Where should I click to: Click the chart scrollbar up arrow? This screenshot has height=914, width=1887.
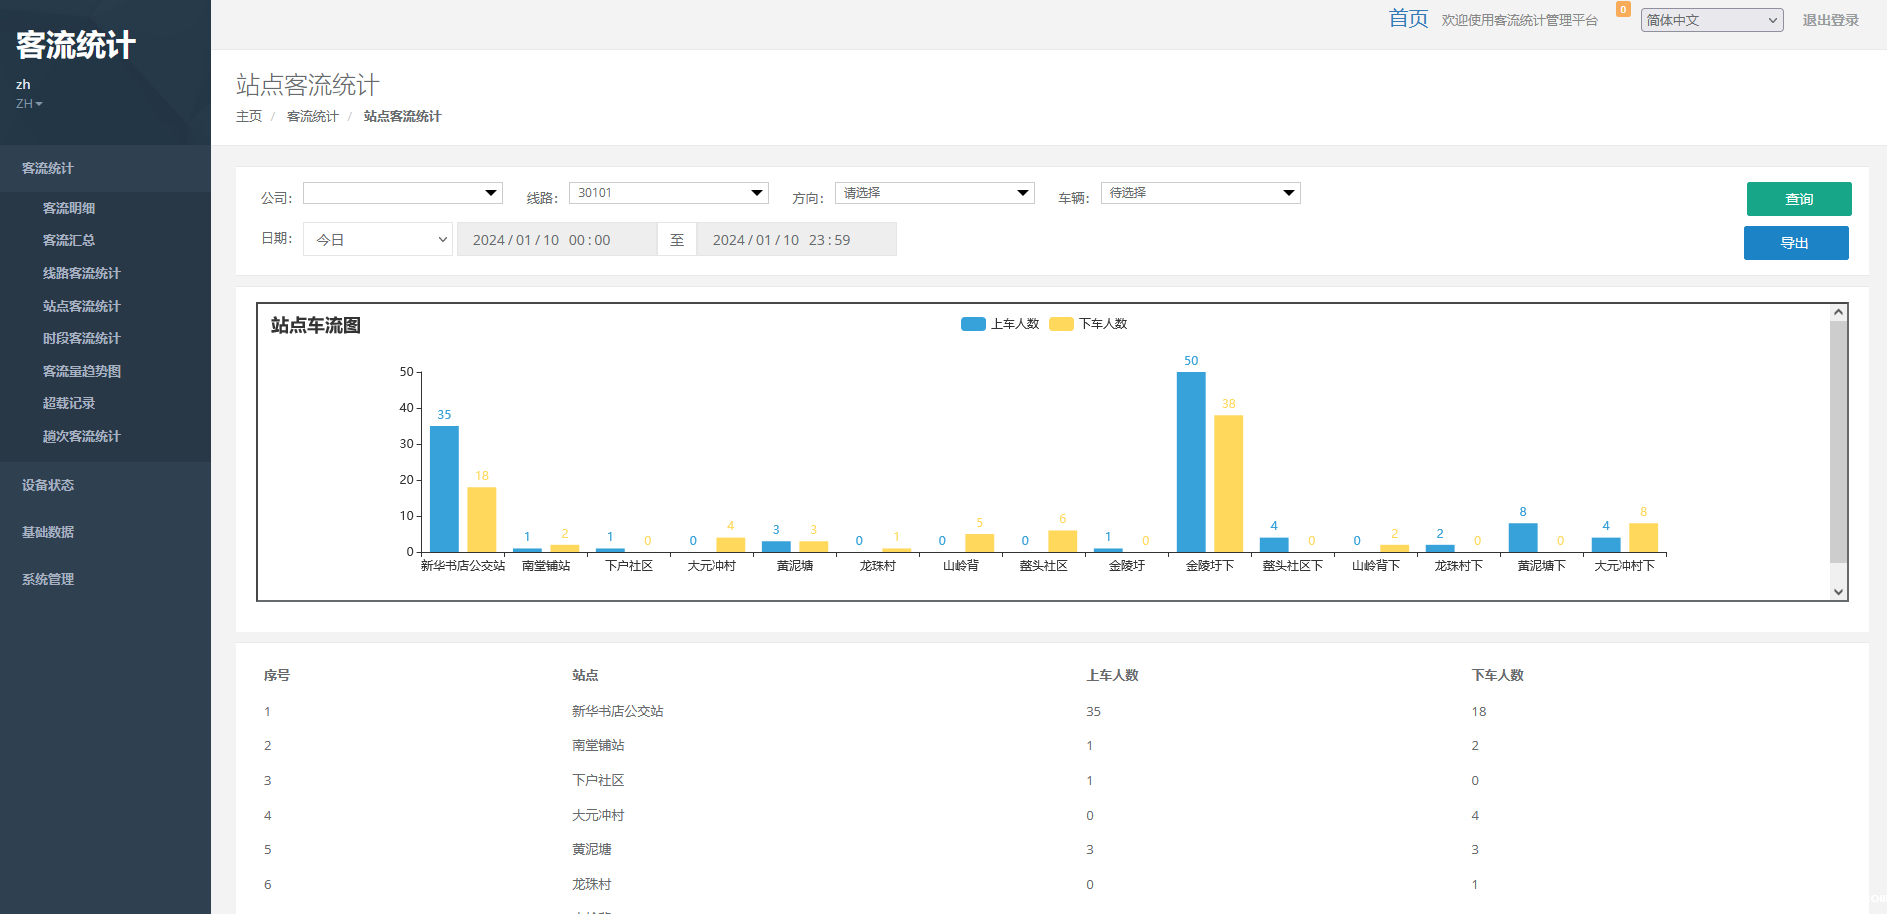point(1838,312)
